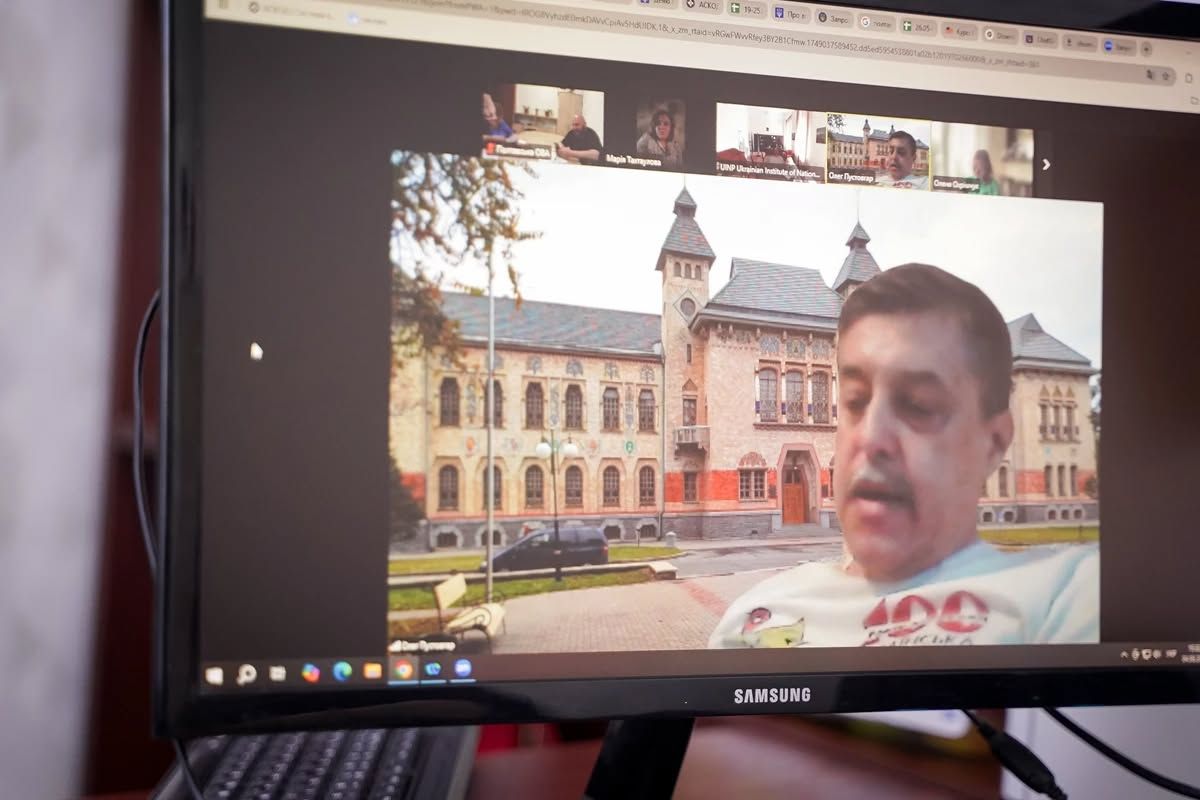The height and width of the screenshot is (800, 1200).
Task: Switch to the АСКОД browser tab
Action: point(701,4)
